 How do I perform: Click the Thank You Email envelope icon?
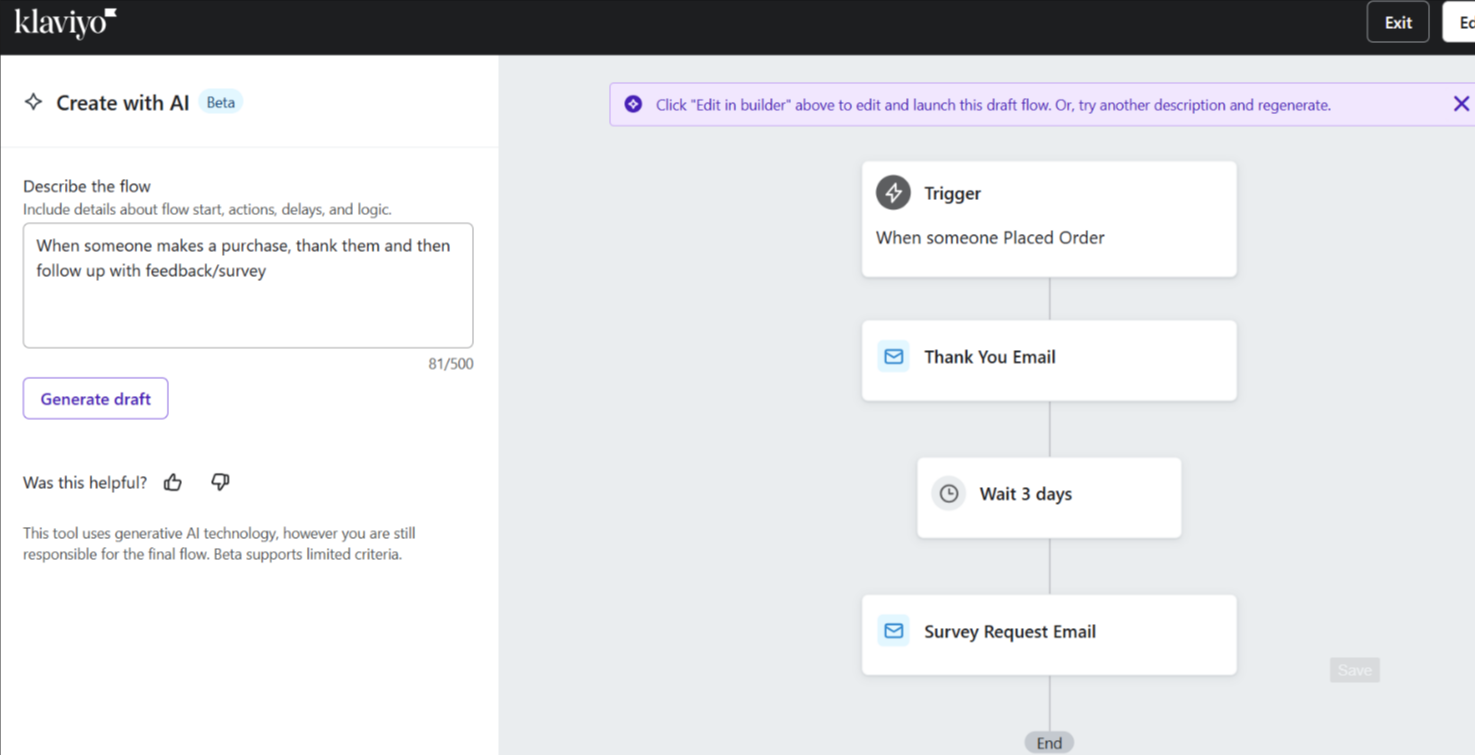coord(892,356)
